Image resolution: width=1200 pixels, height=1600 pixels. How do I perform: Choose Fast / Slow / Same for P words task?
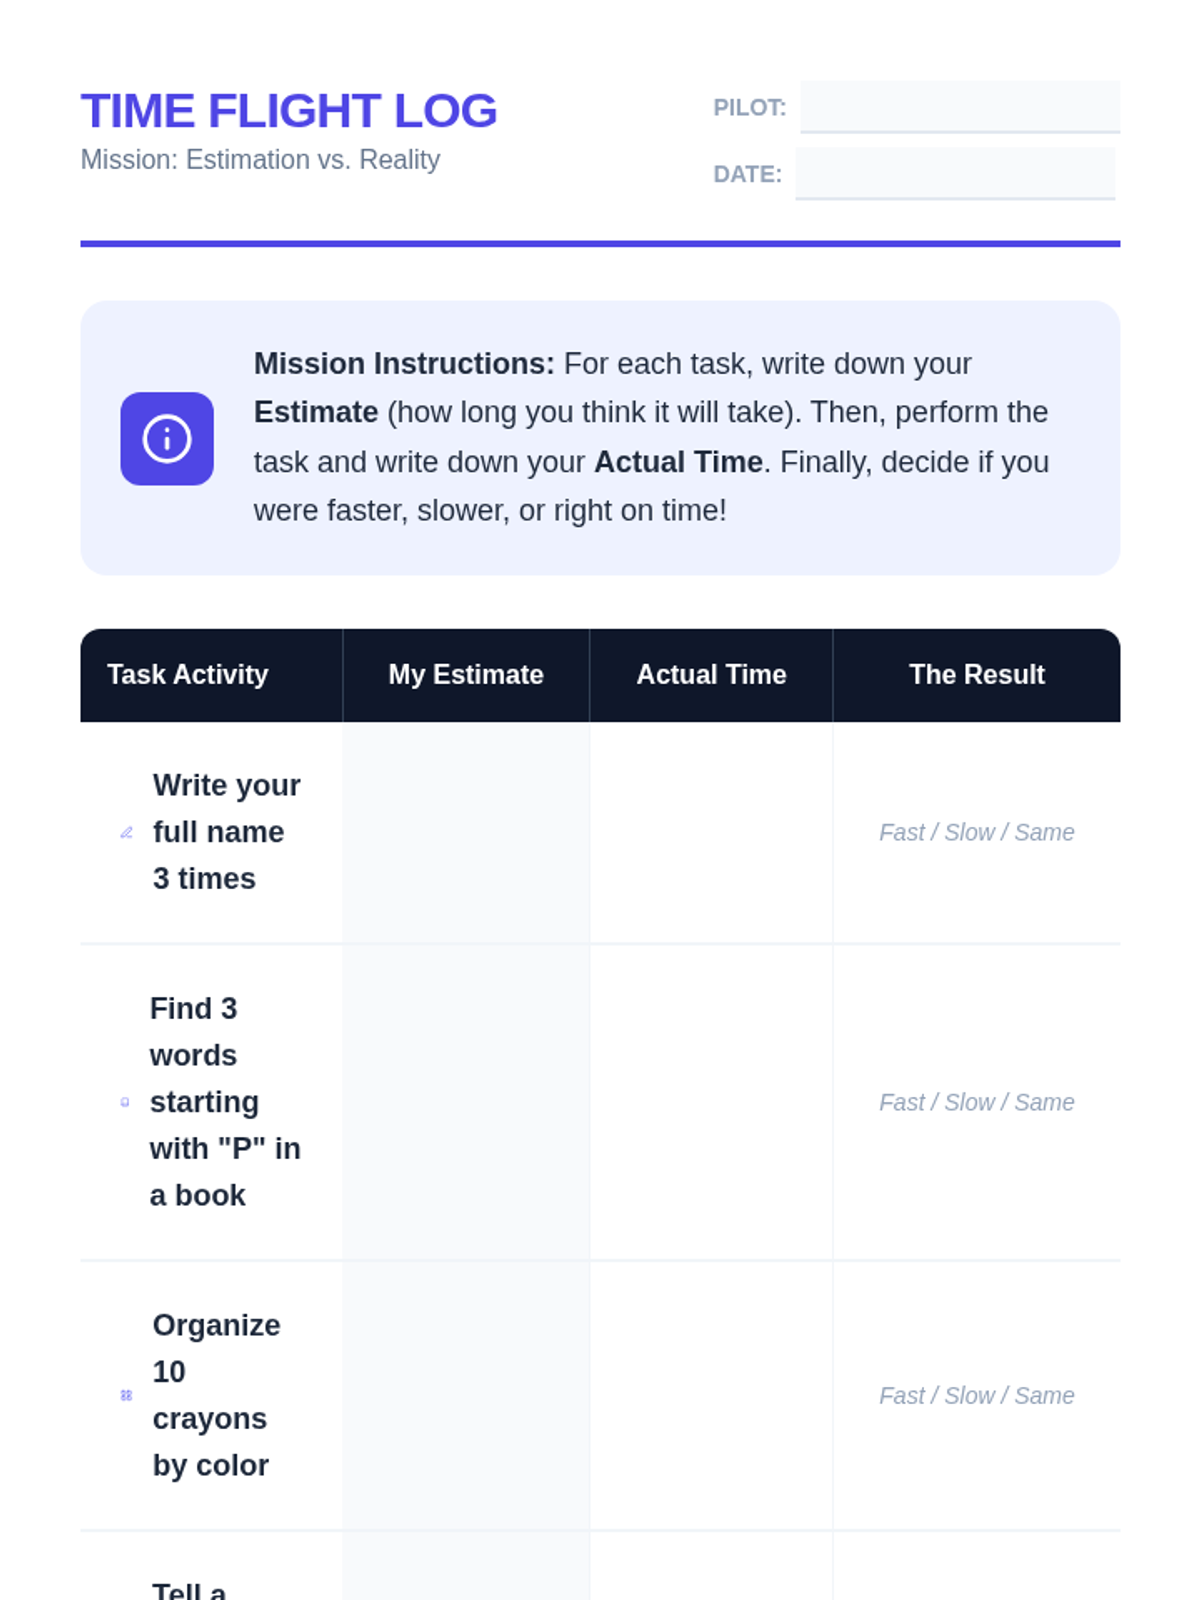(x=976, y=1102)
